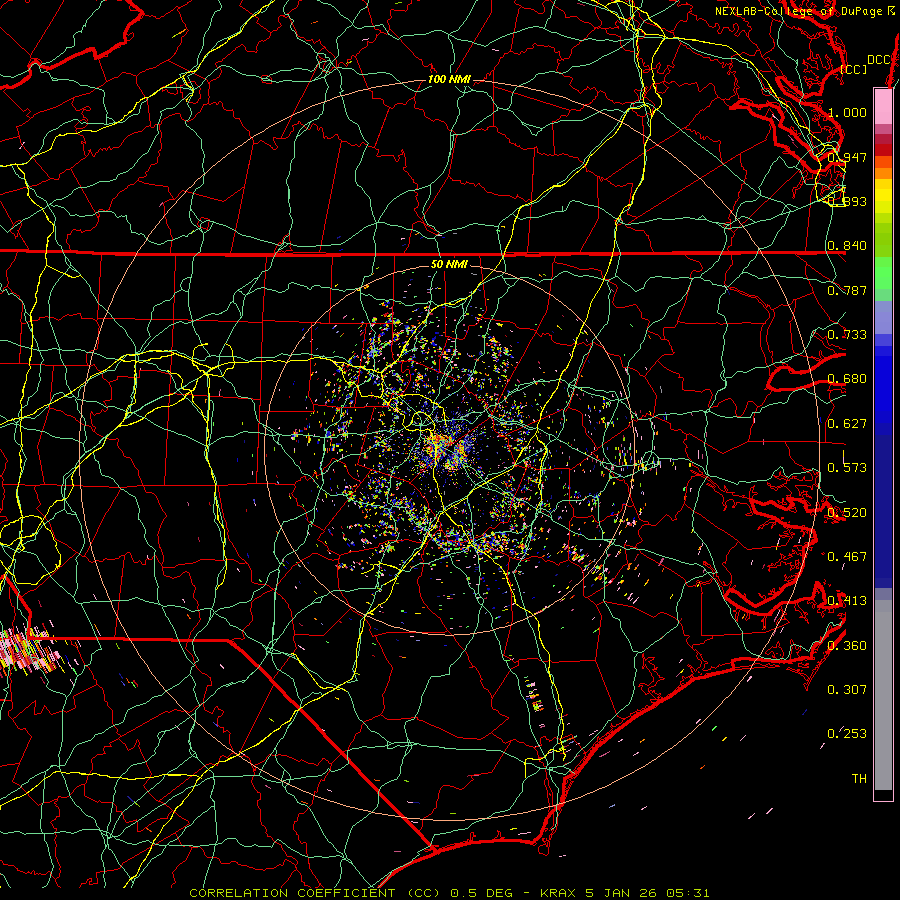Select the 0.520 scale value
Screen dimensions: 900x900
[x=847, y=512]
